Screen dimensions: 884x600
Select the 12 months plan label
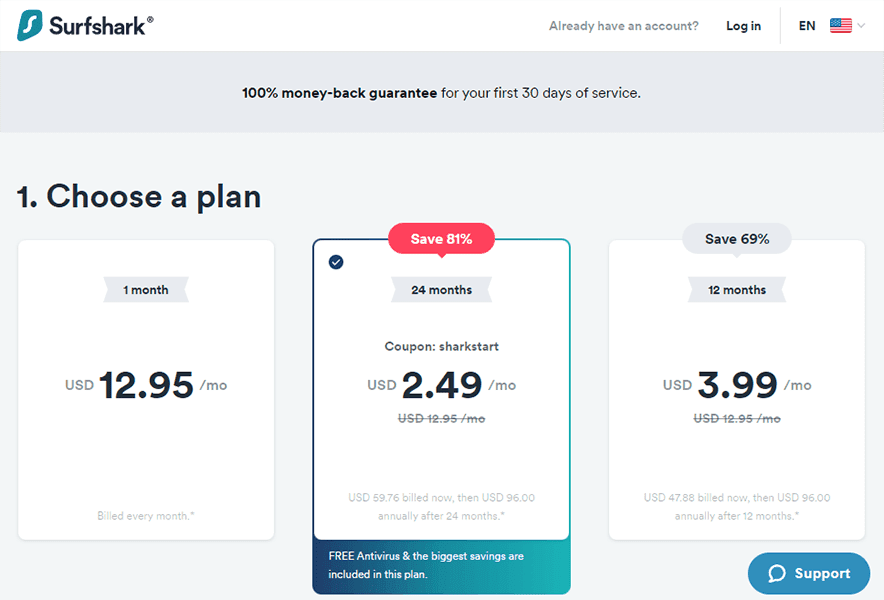click(x=737, y=290)
